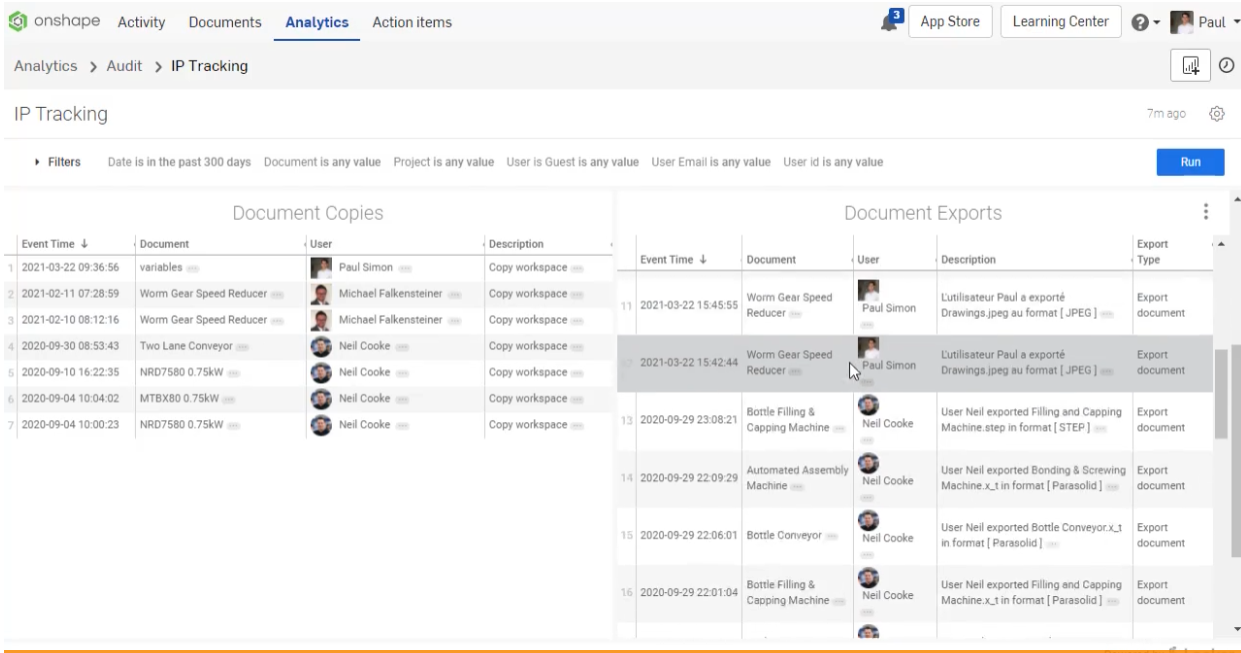The width and height of the screenshot is (1241, 653).
Task: Go to the Documents tab
Action: (225, 22)
